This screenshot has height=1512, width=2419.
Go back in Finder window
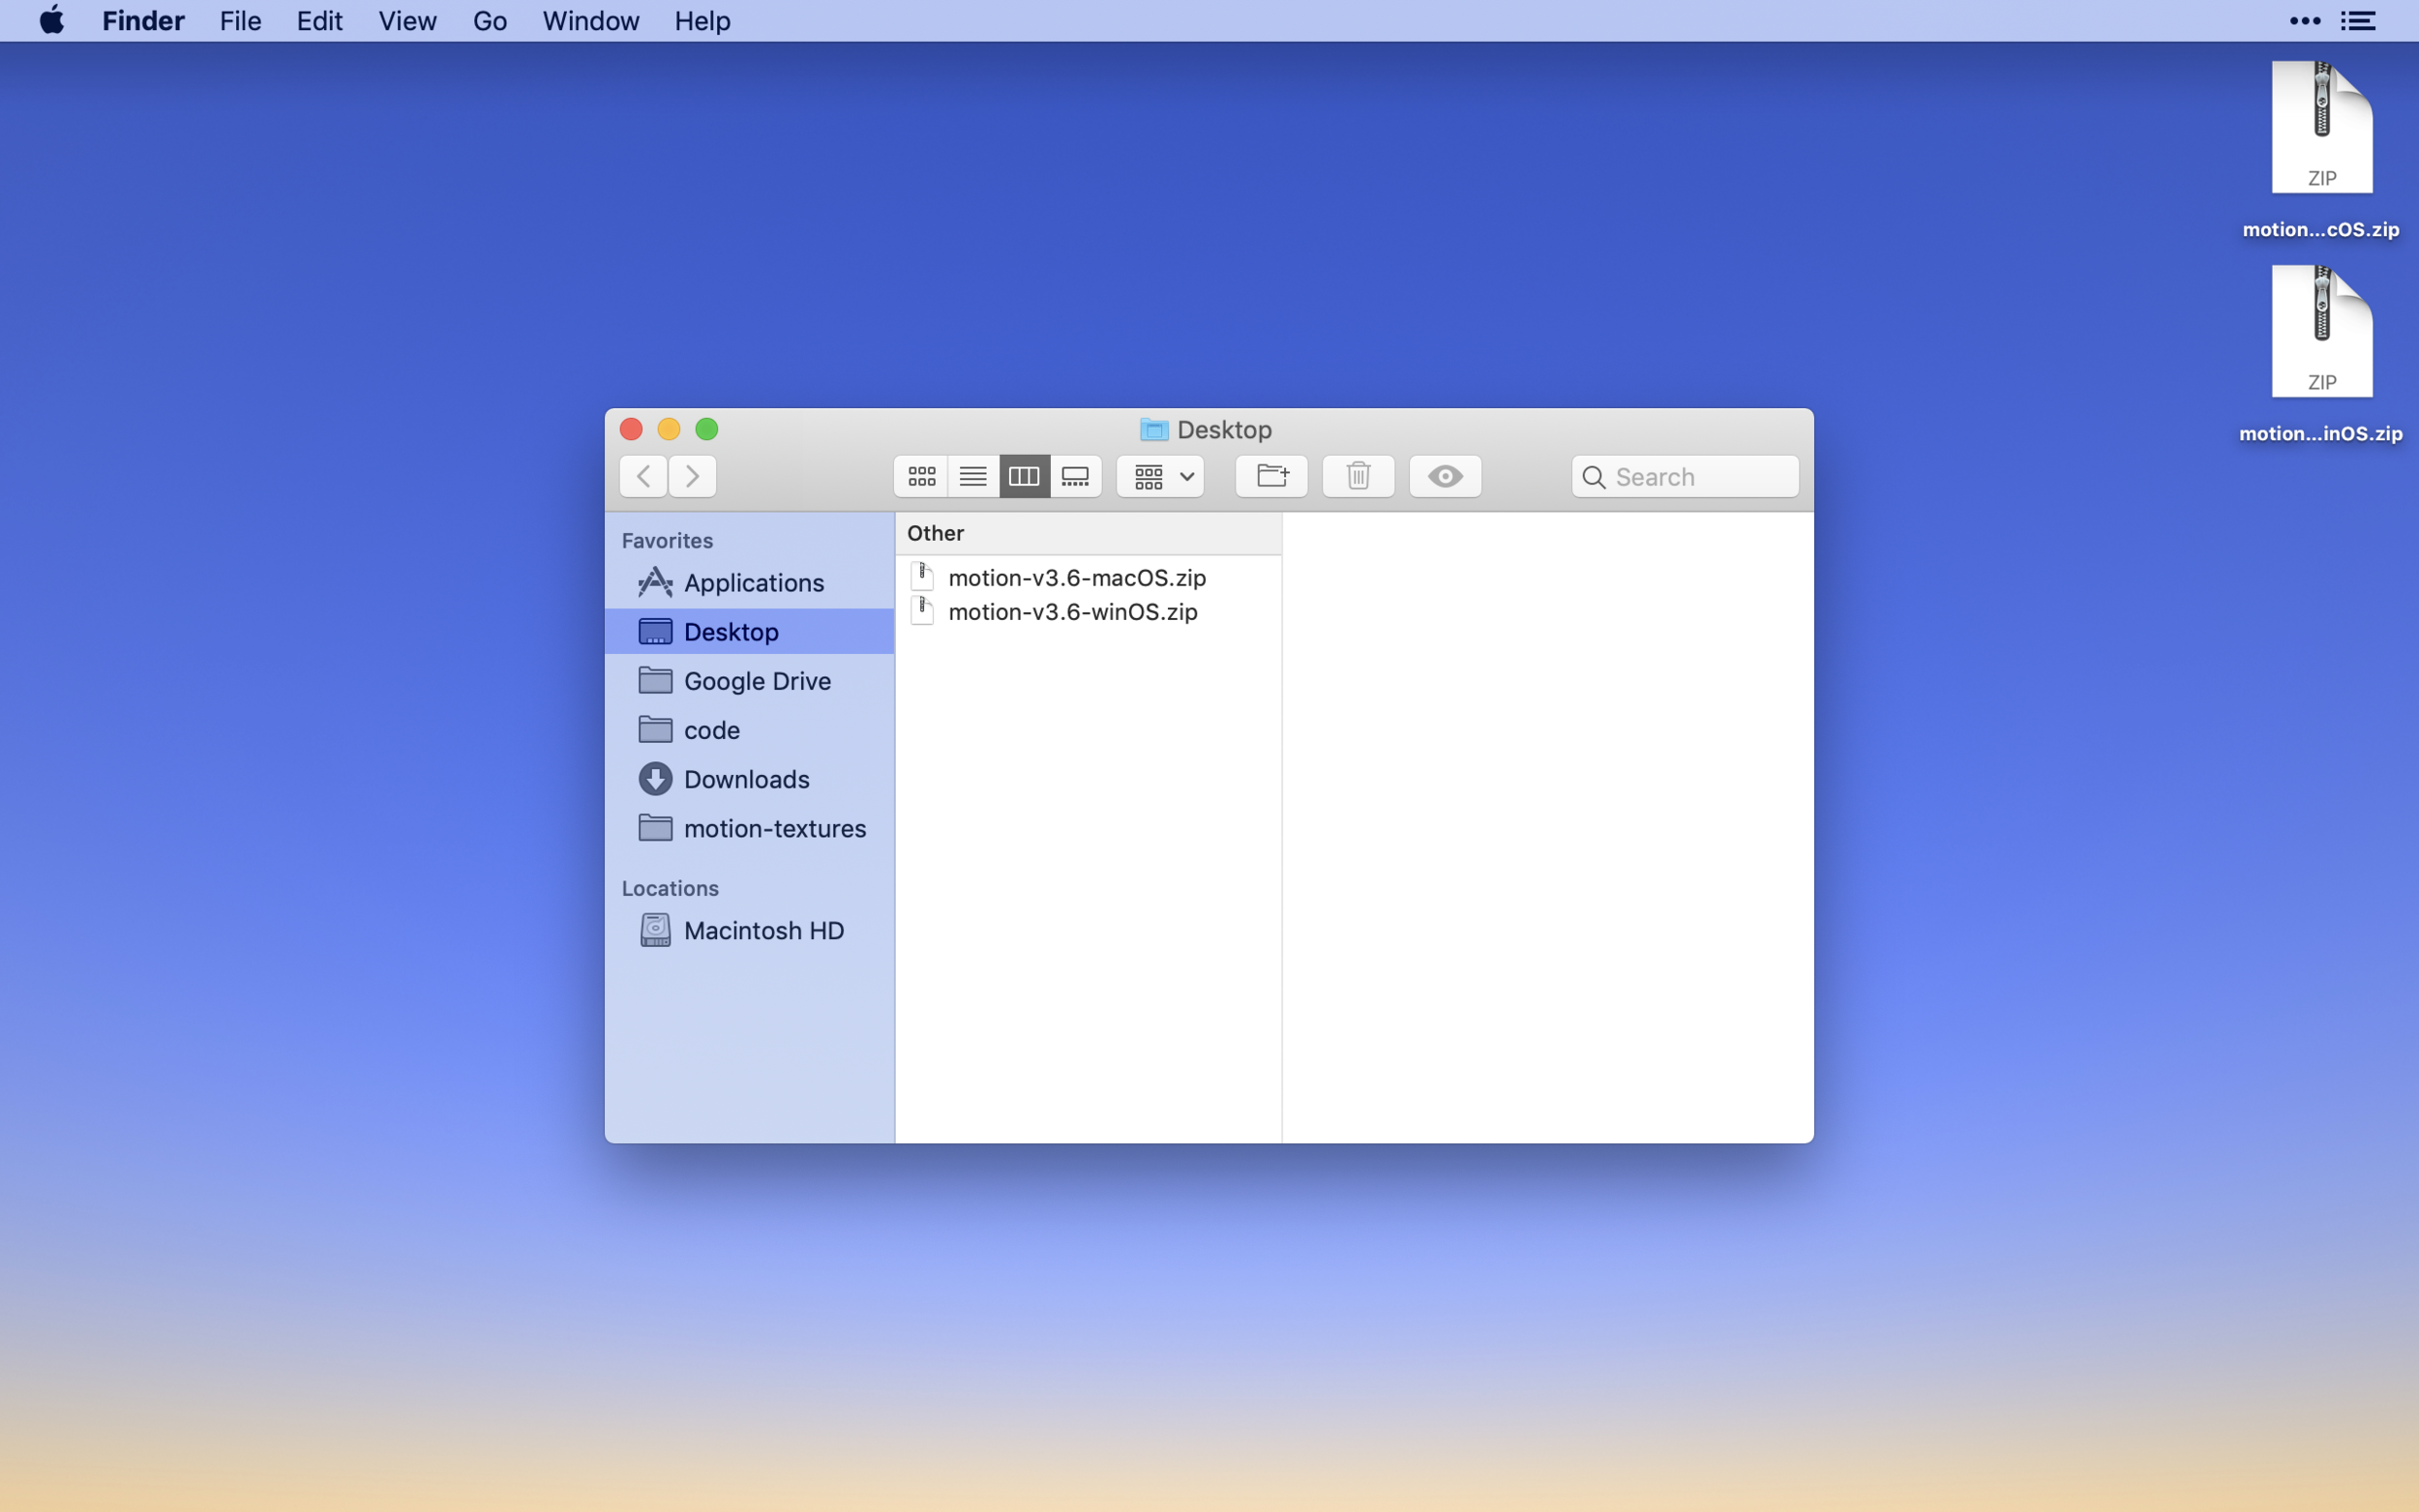[643, 476]
